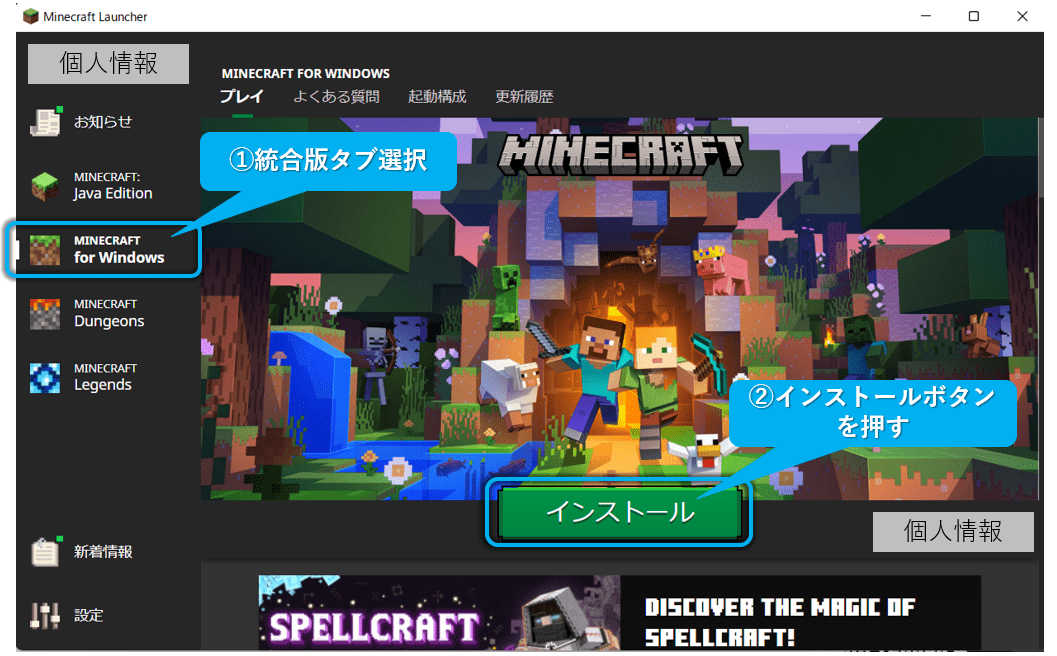Image resolution: width=1057 pixels, height=656 pixels.
Task: Close the Minecraft Launcher window
Action: 1022,16
